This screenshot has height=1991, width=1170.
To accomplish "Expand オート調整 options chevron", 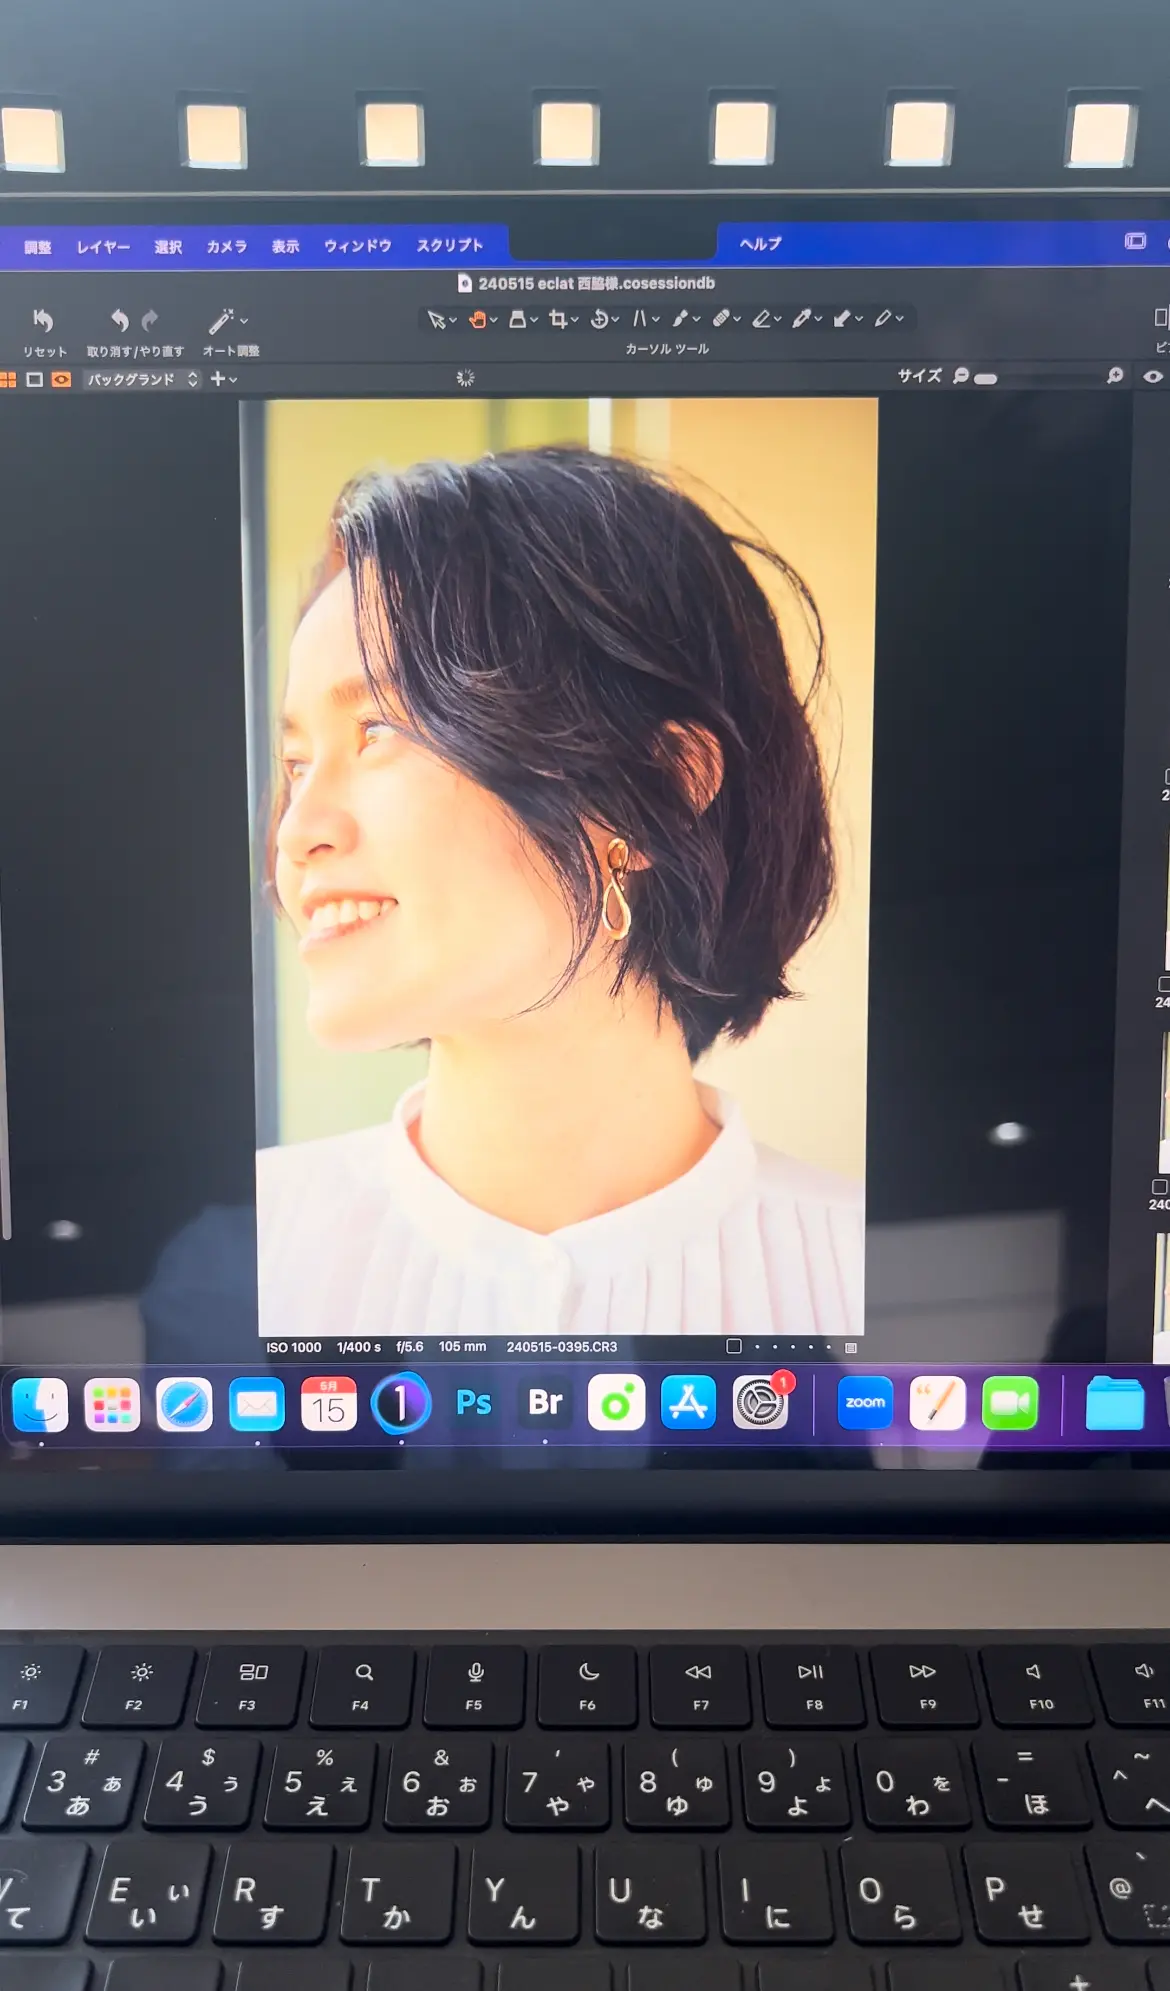I will point(244,321).
